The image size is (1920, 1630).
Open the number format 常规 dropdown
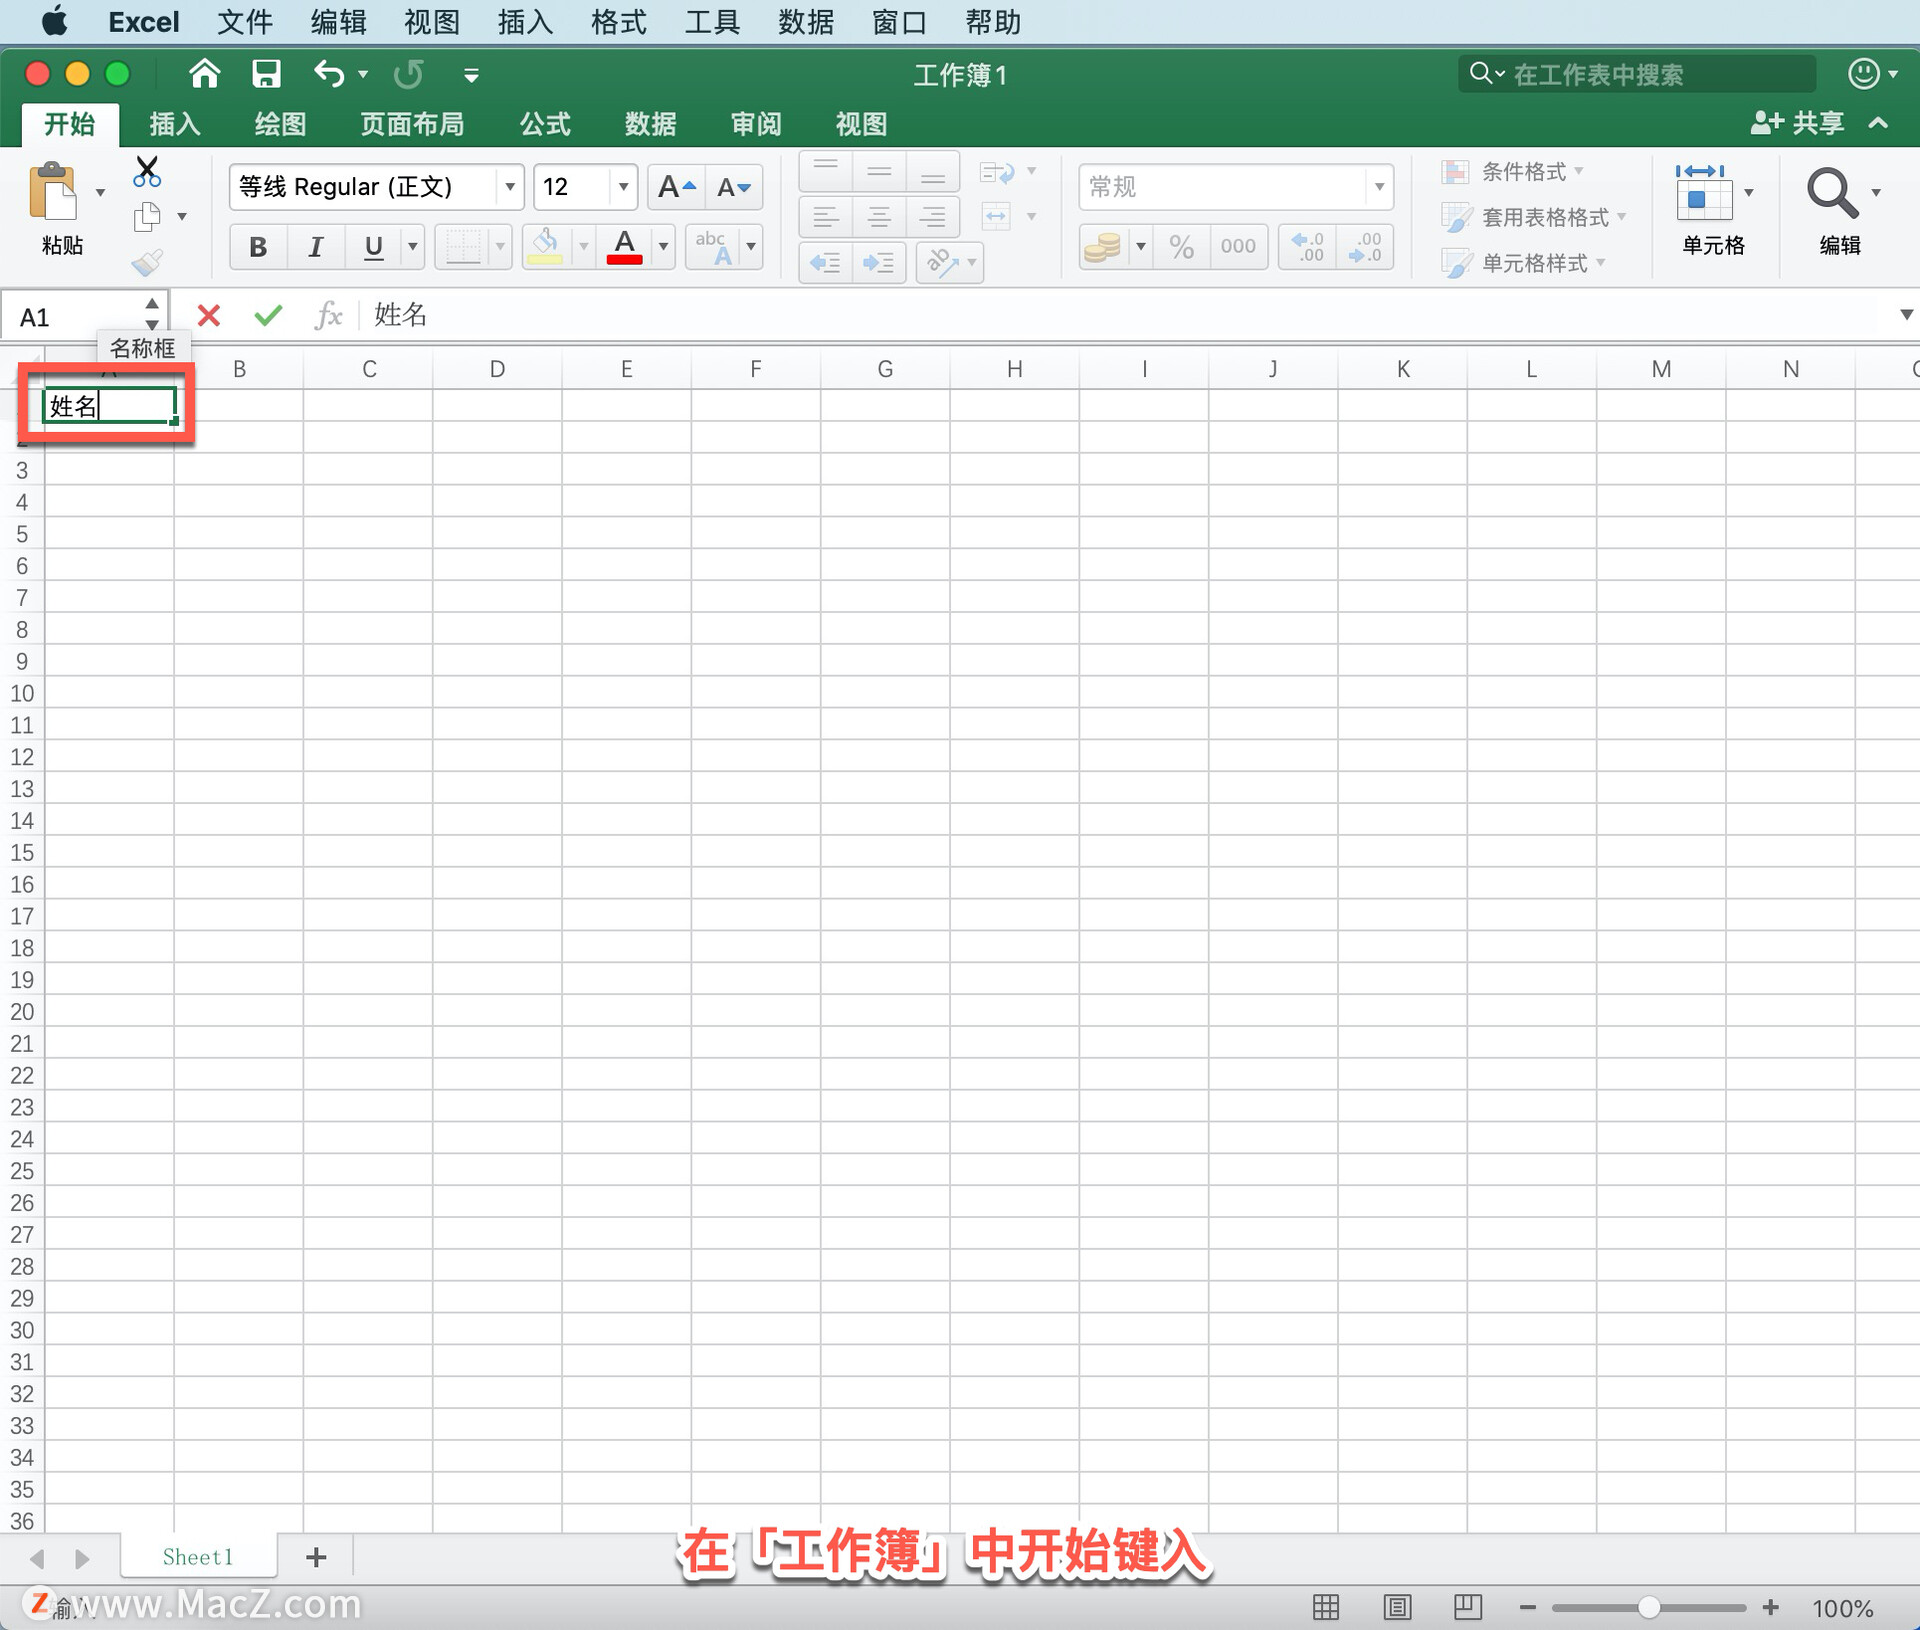(1379, 187)
